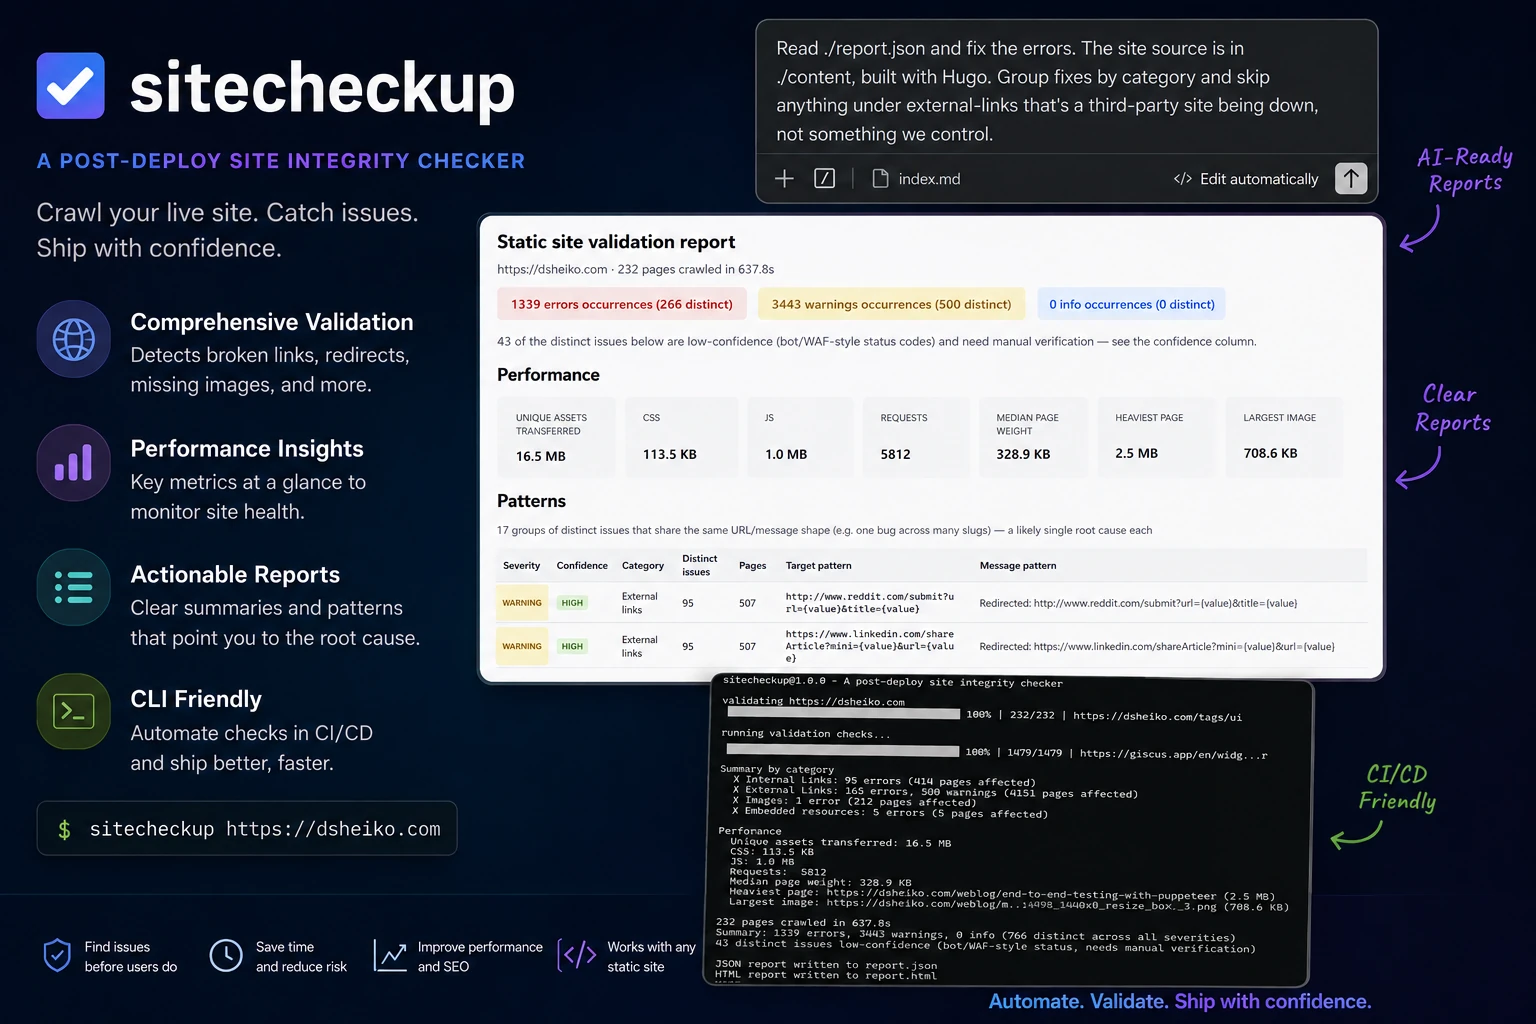Click the bar chart Performance Insights icon
The height and width of the screenshot is (1024, 1536).
[x=74, y=463]
